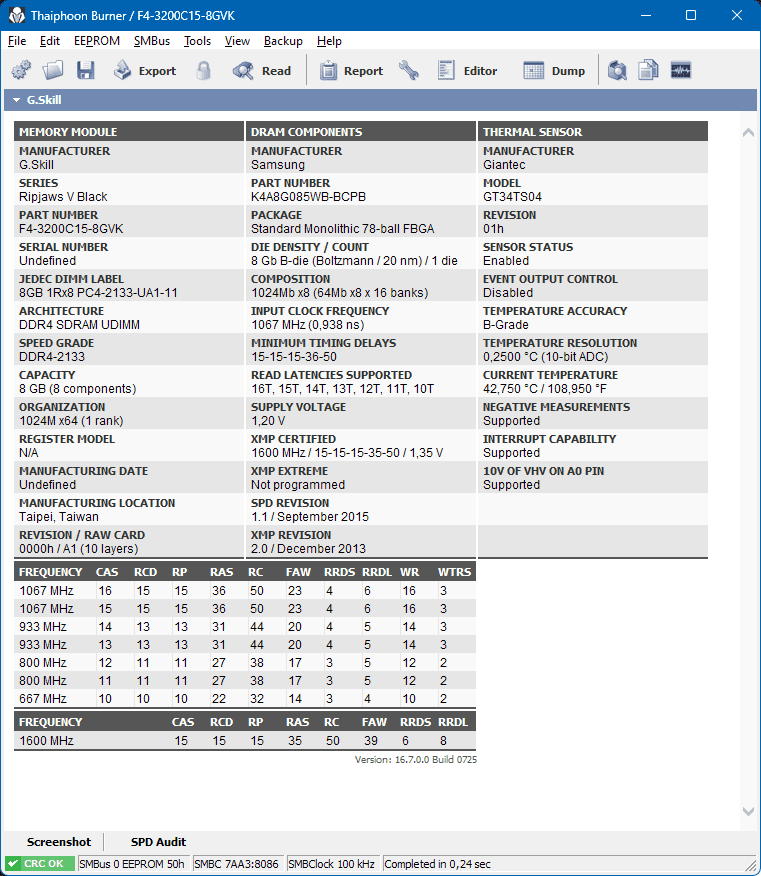Click the wrench tool icon

[x=409, y=71]
